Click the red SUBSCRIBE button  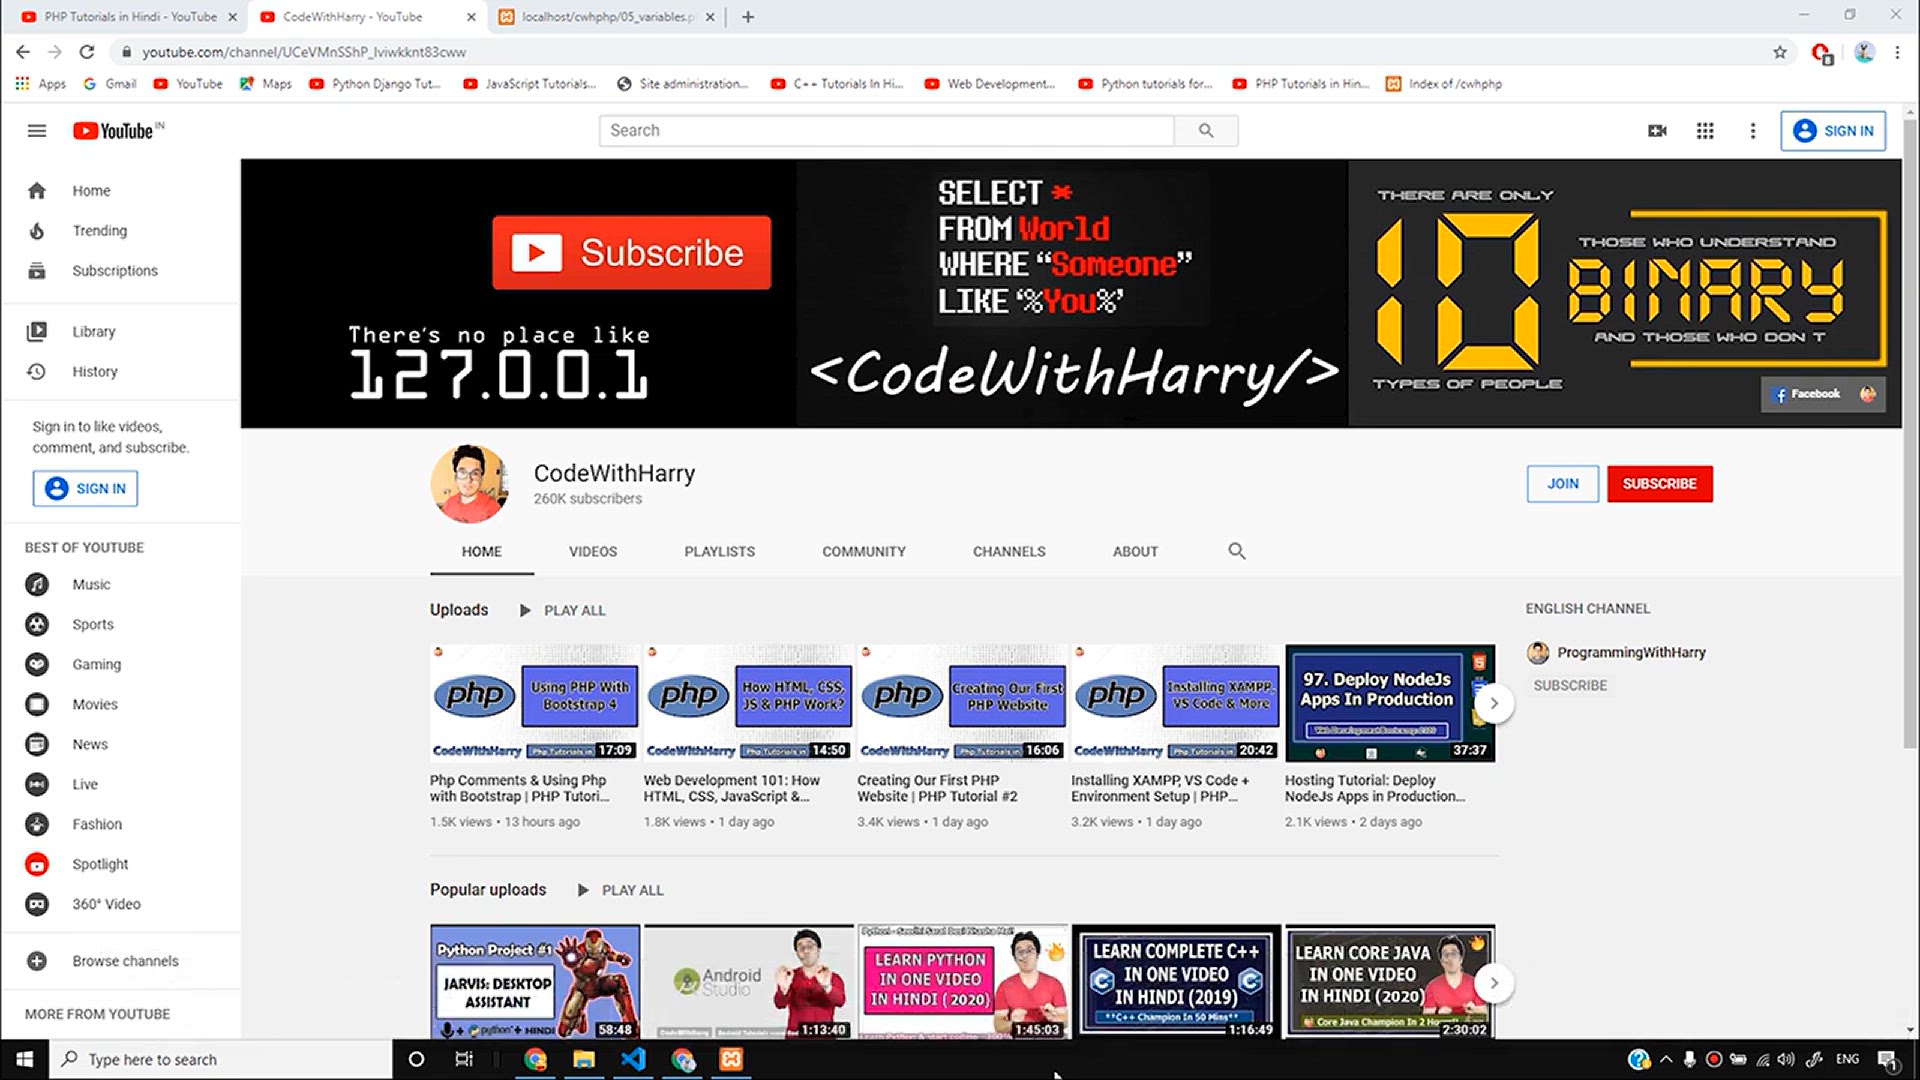coord(1660,484)
